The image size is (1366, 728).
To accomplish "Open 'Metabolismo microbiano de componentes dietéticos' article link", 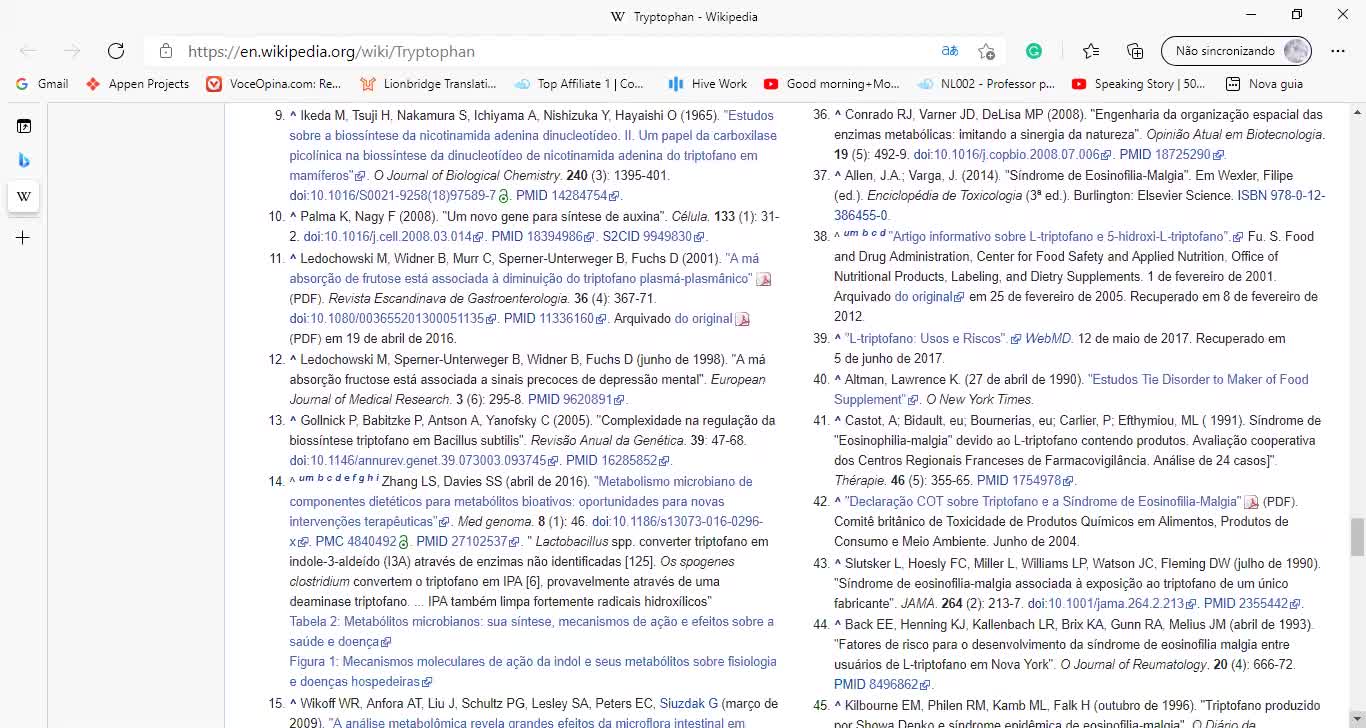I will (x=520, y=502).
